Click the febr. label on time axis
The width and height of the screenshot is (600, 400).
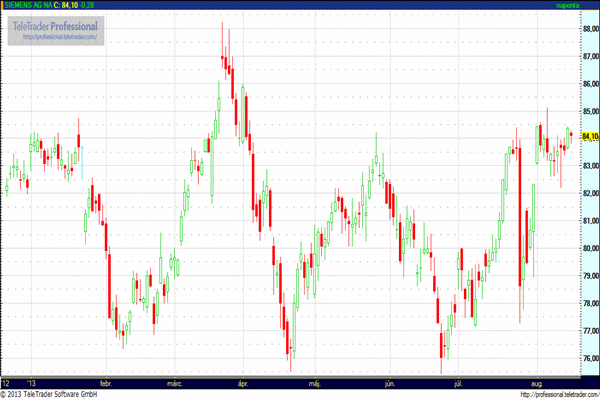click(x=108, y=382)
